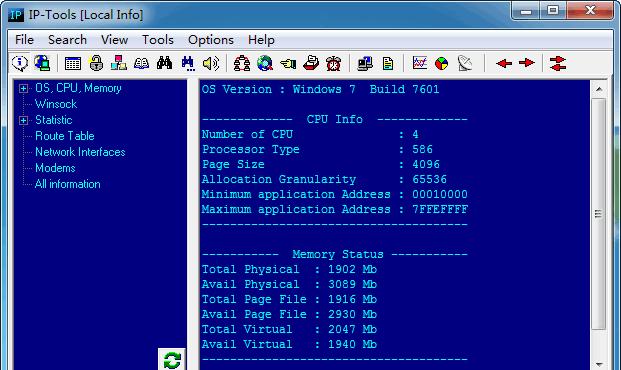This screenshot has height=370, width=621.
Task: Open the pie chart Host Monitor tool
Action: [x=442, y=63]
